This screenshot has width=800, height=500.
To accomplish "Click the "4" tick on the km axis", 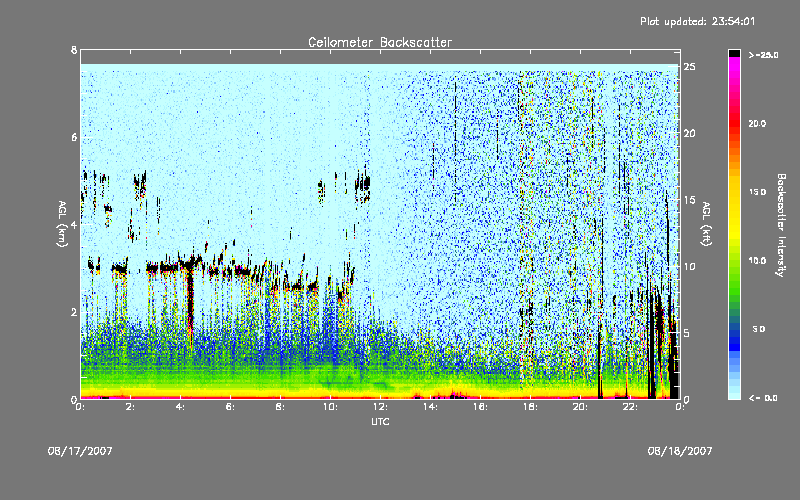I will [74, 225].
